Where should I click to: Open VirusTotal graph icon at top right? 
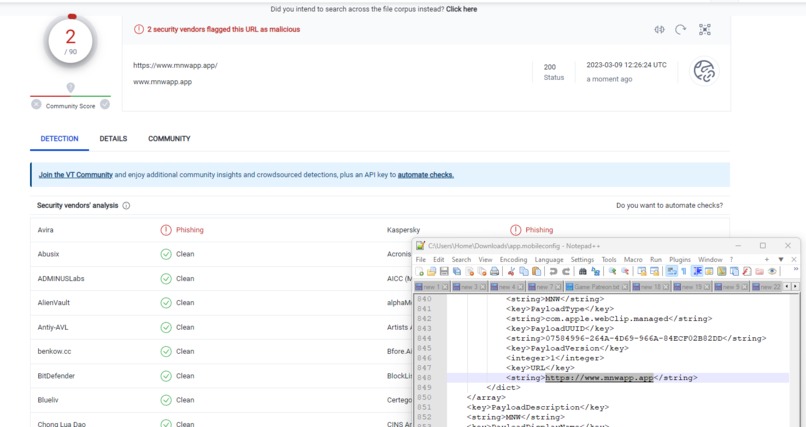coord(705,29)
